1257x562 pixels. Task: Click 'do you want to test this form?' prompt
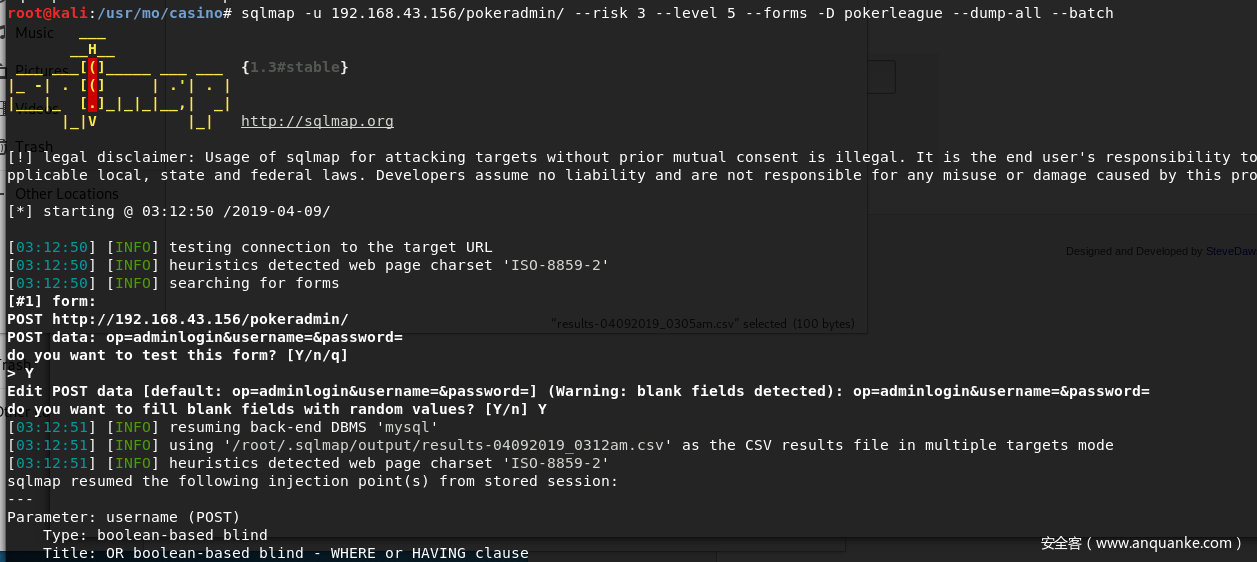click(178, 356)
